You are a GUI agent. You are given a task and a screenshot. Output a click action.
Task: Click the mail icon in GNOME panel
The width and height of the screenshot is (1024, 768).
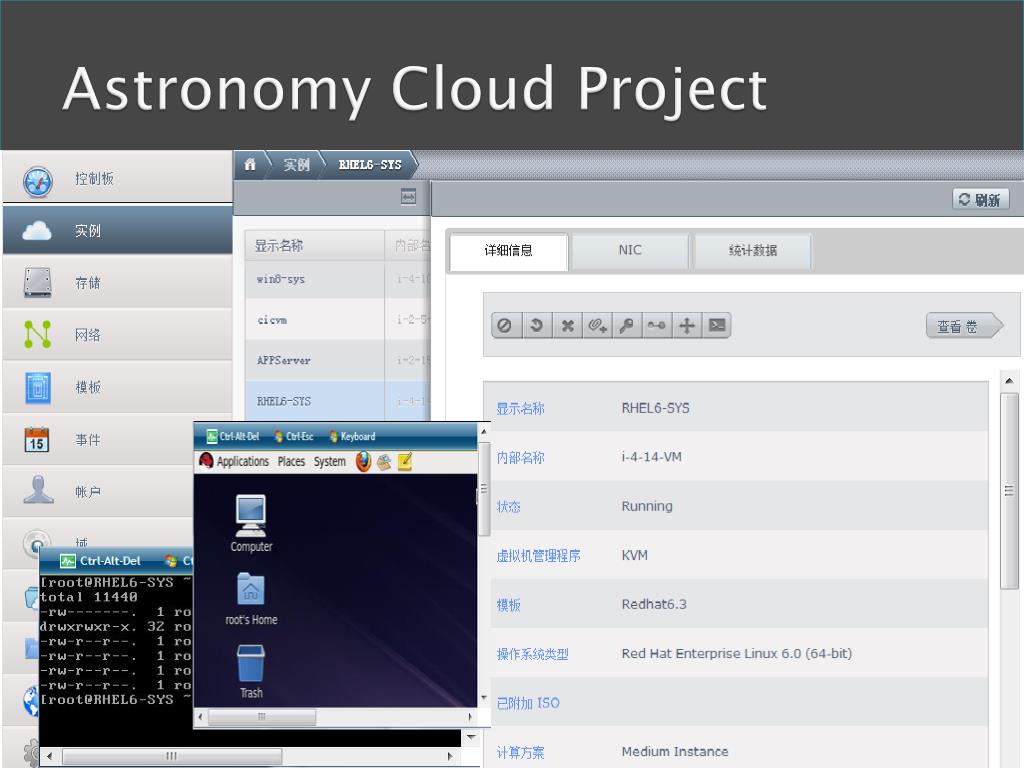pos(384,462)
